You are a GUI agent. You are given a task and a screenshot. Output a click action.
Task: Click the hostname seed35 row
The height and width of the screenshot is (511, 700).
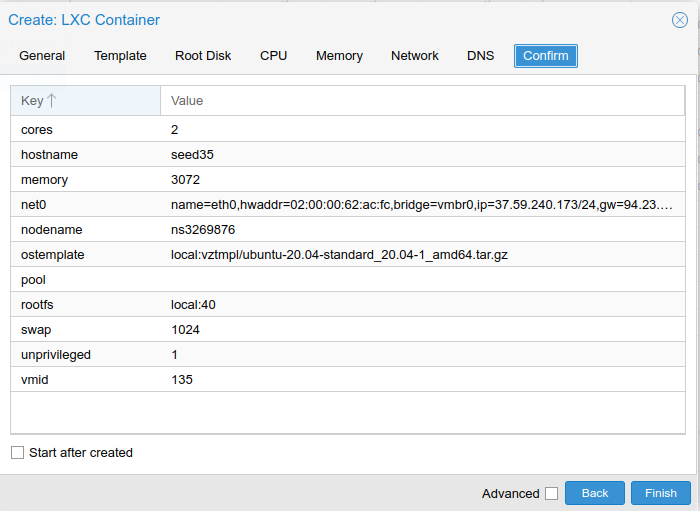[347, 155]
